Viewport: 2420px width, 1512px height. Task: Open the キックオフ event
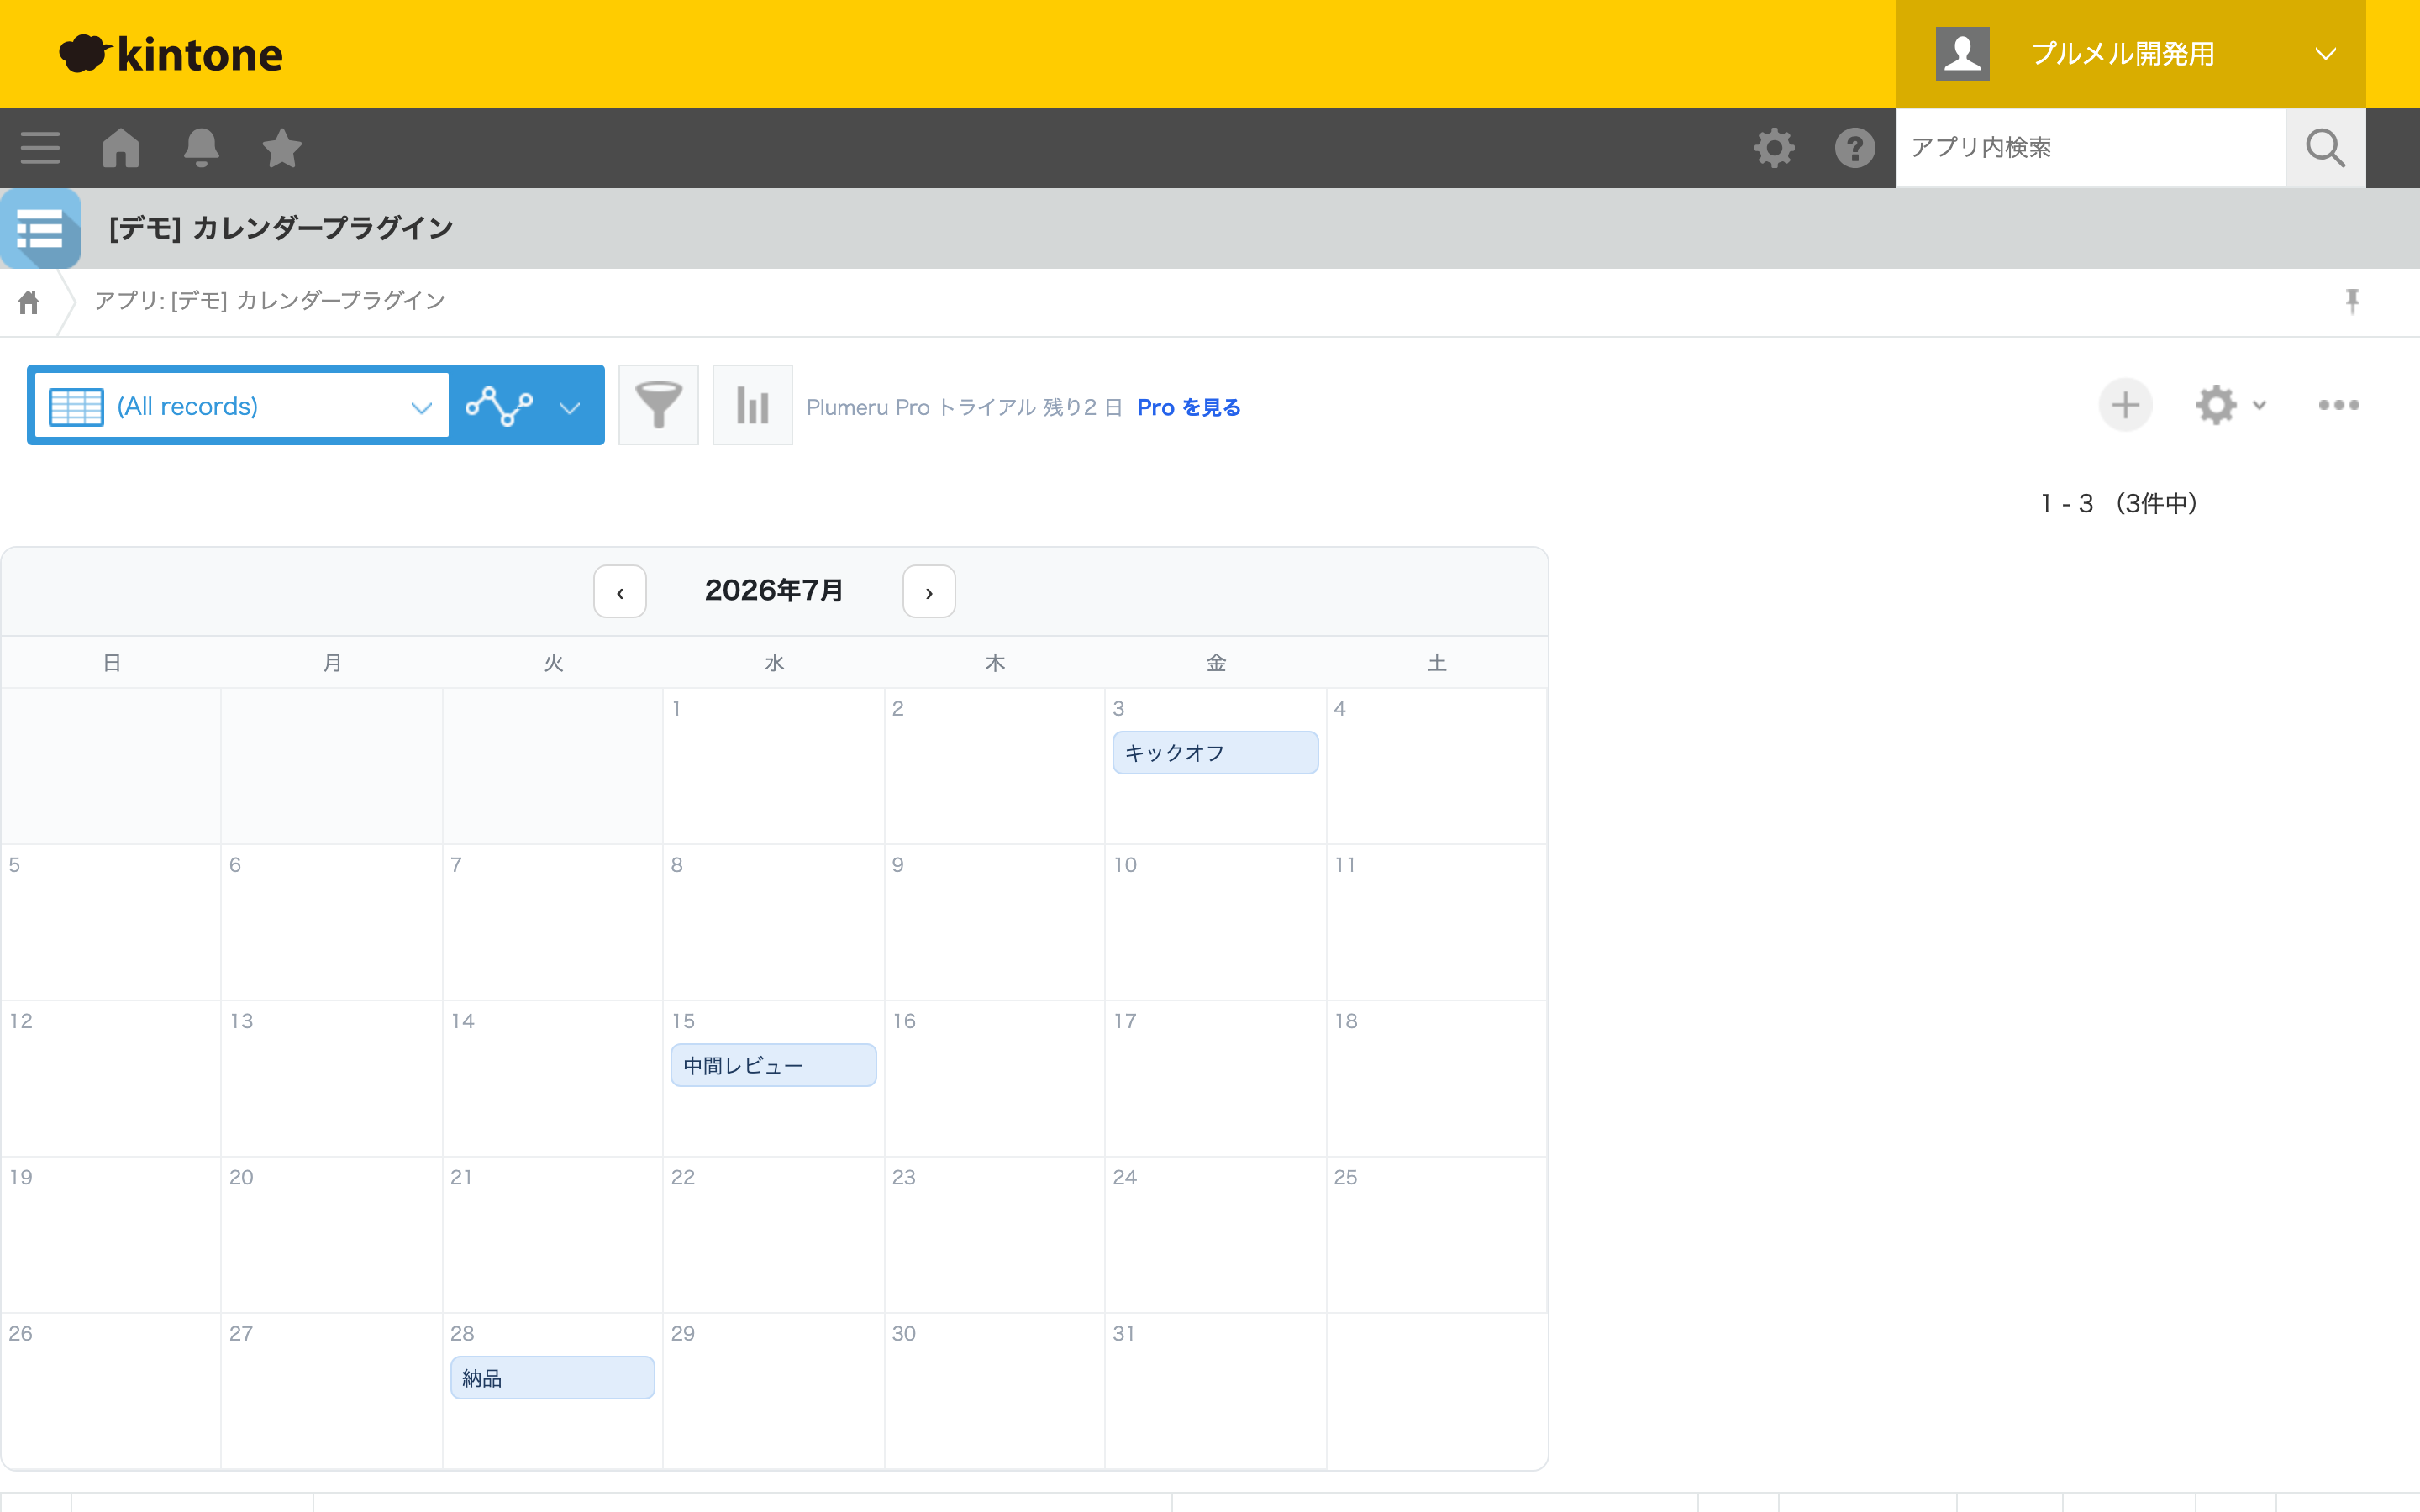[x=1215, y=753]
